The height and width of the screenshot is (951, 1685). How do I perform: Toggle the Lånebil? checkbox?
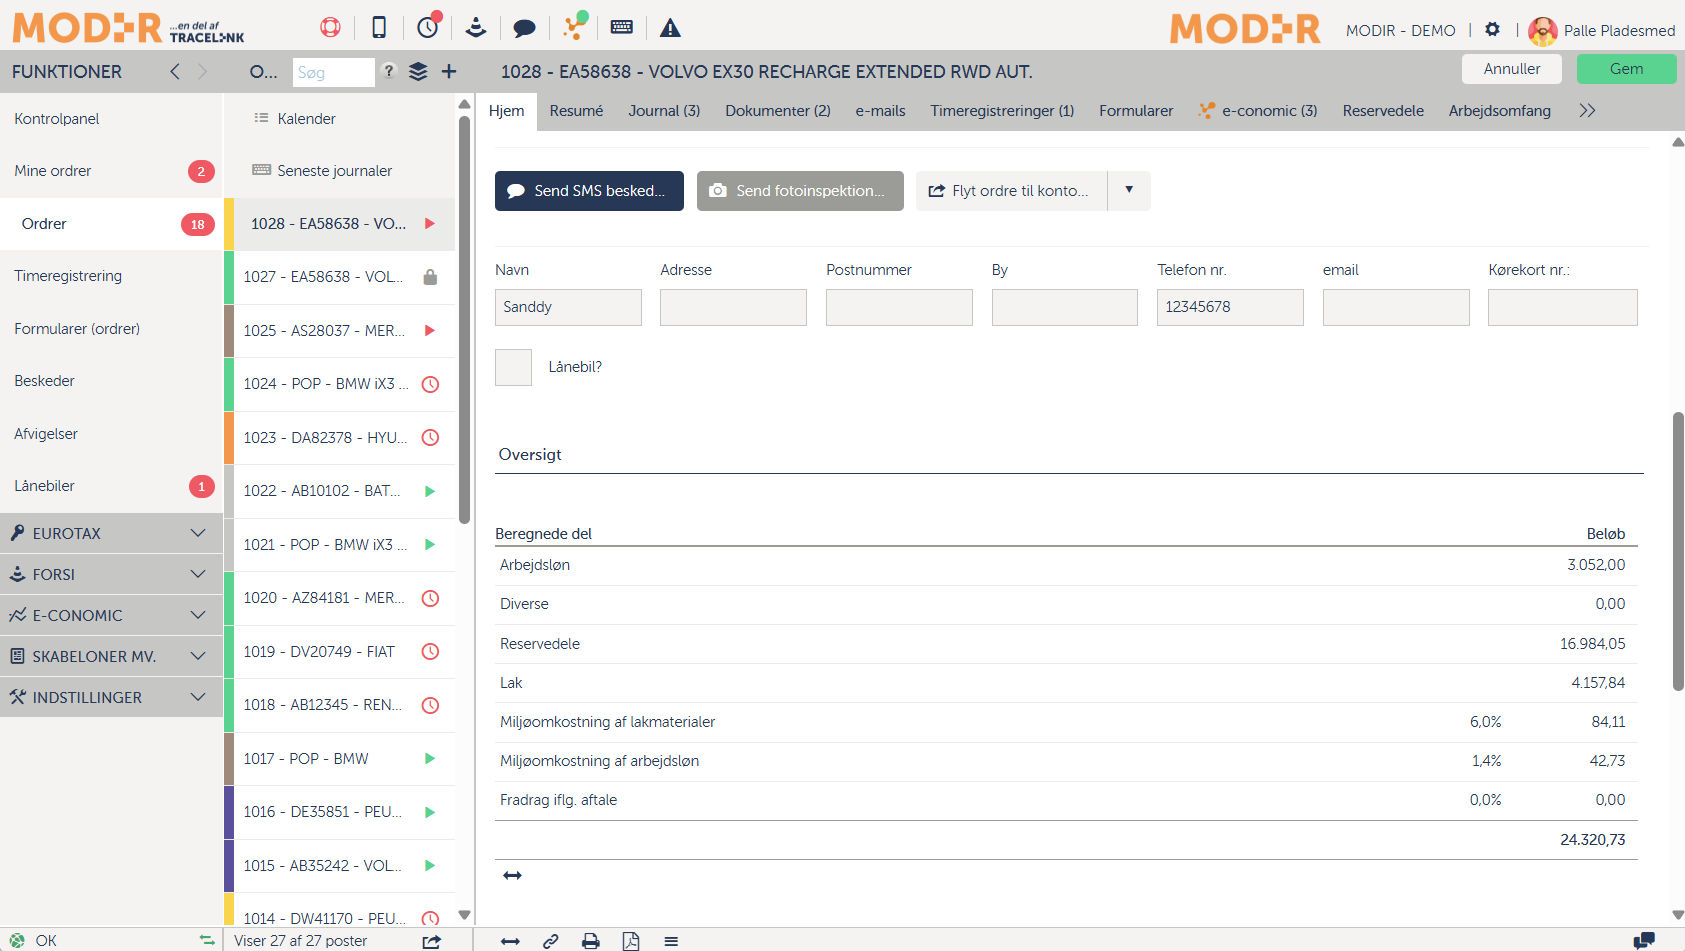[513, 367]
